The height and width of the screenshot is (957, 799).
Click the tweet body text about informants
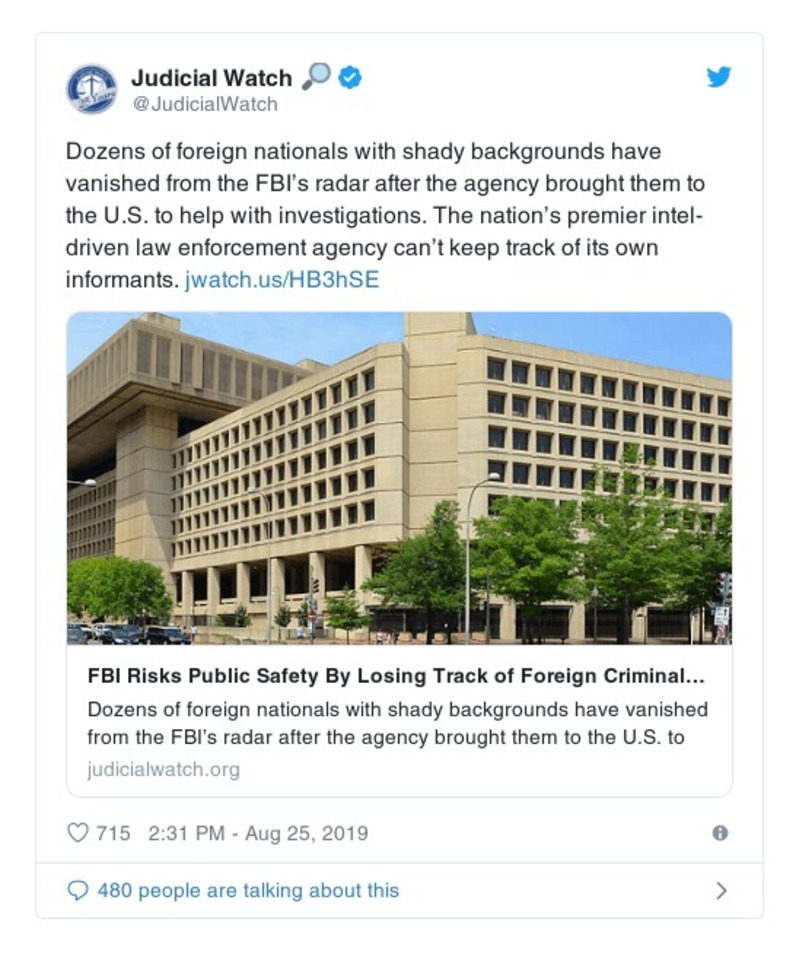(365, 215)
